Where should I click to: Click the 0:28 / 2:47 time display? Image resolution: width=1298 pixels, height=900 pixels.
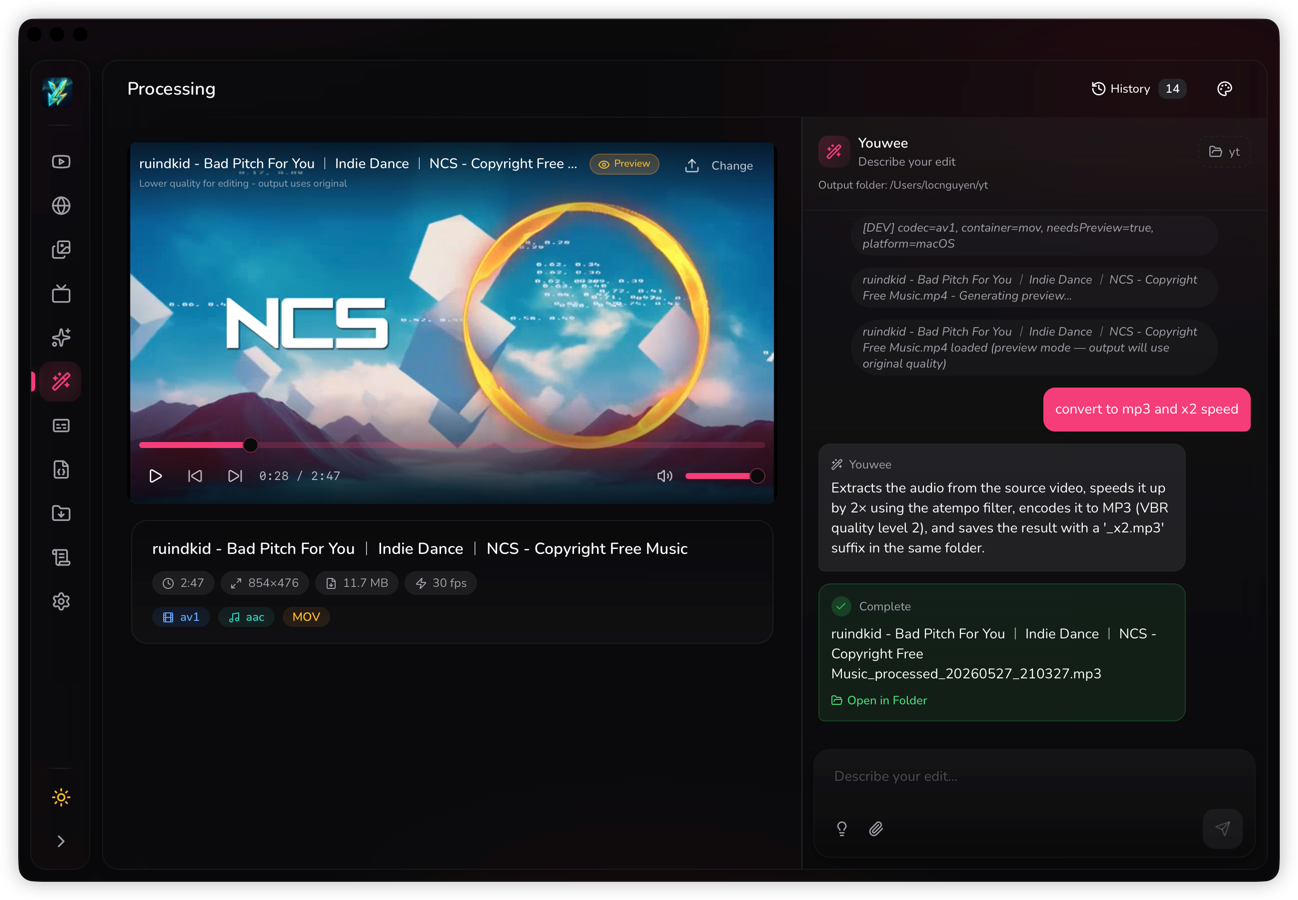[300, 476]
